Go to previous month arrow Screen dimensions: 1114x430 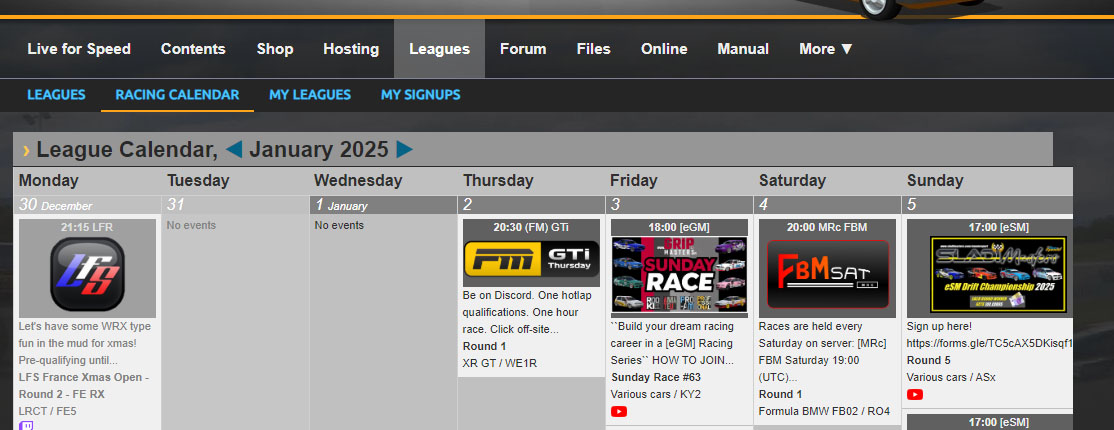pyautogui.click(x=234, y=149)
